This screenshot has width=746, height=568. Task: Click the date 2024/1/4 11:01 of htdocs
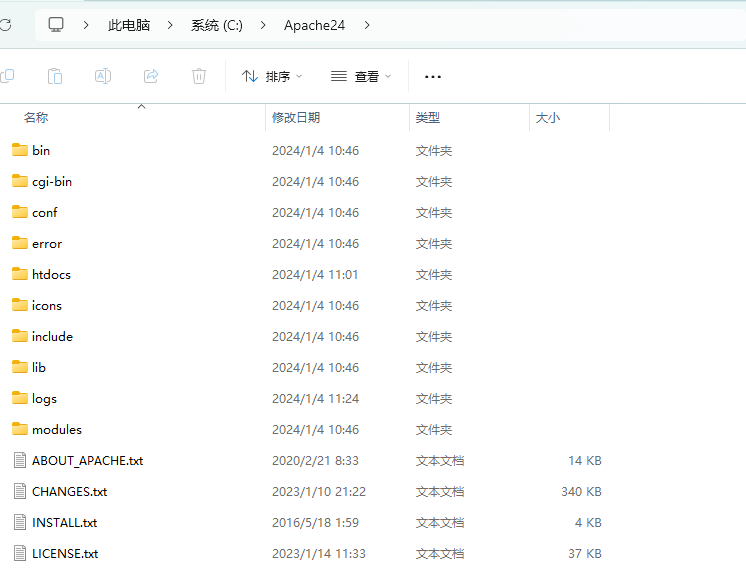(x=314, y=274)
